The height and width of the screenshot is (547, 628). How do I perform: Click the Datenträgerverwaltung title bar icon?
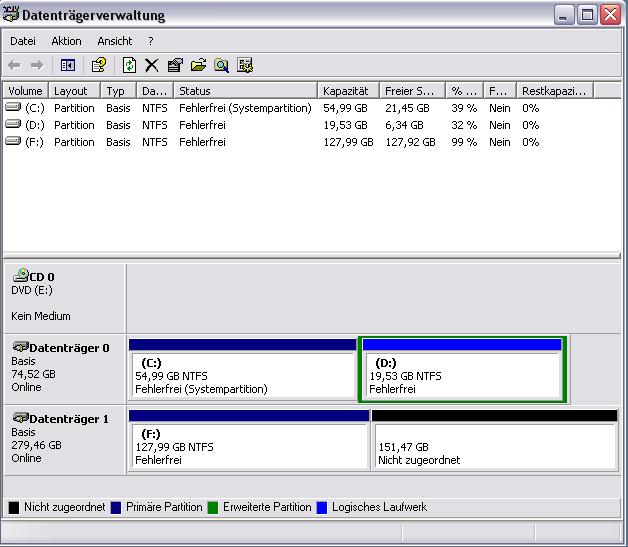click(11, 15)
